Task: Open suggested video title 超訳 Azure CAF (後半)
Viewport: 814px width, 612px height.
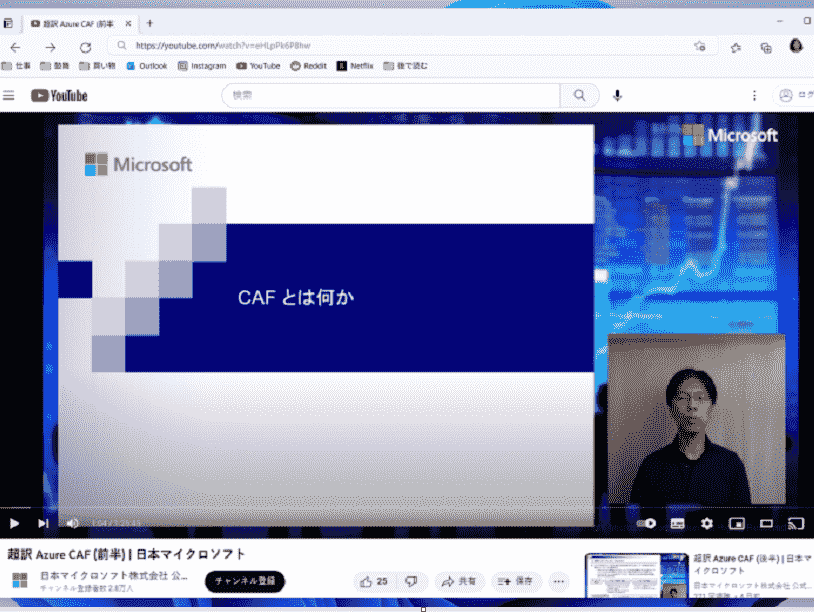Action: 753,564
